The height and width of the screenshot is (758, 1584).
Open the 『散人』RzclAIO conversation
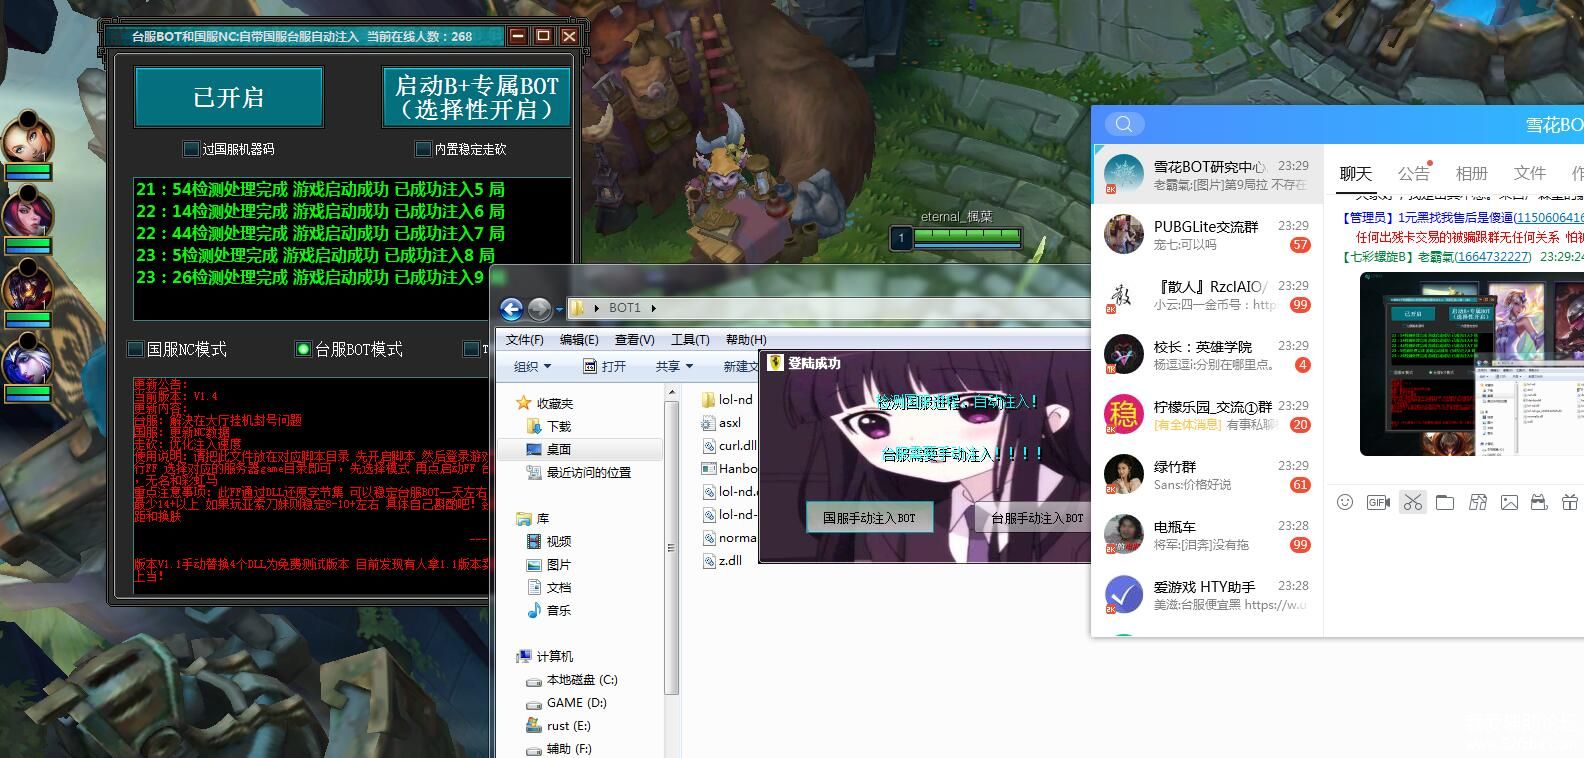[1207, 295]
